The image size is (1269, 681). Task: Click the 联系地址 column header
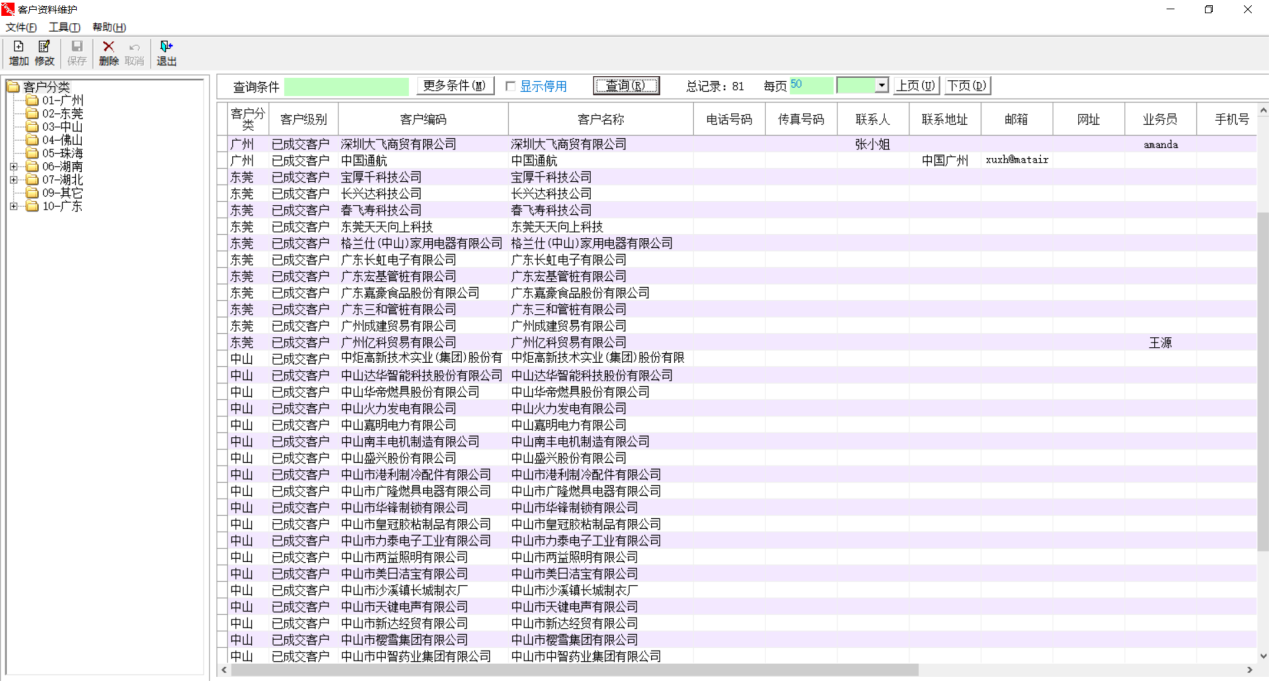[945, 119]
